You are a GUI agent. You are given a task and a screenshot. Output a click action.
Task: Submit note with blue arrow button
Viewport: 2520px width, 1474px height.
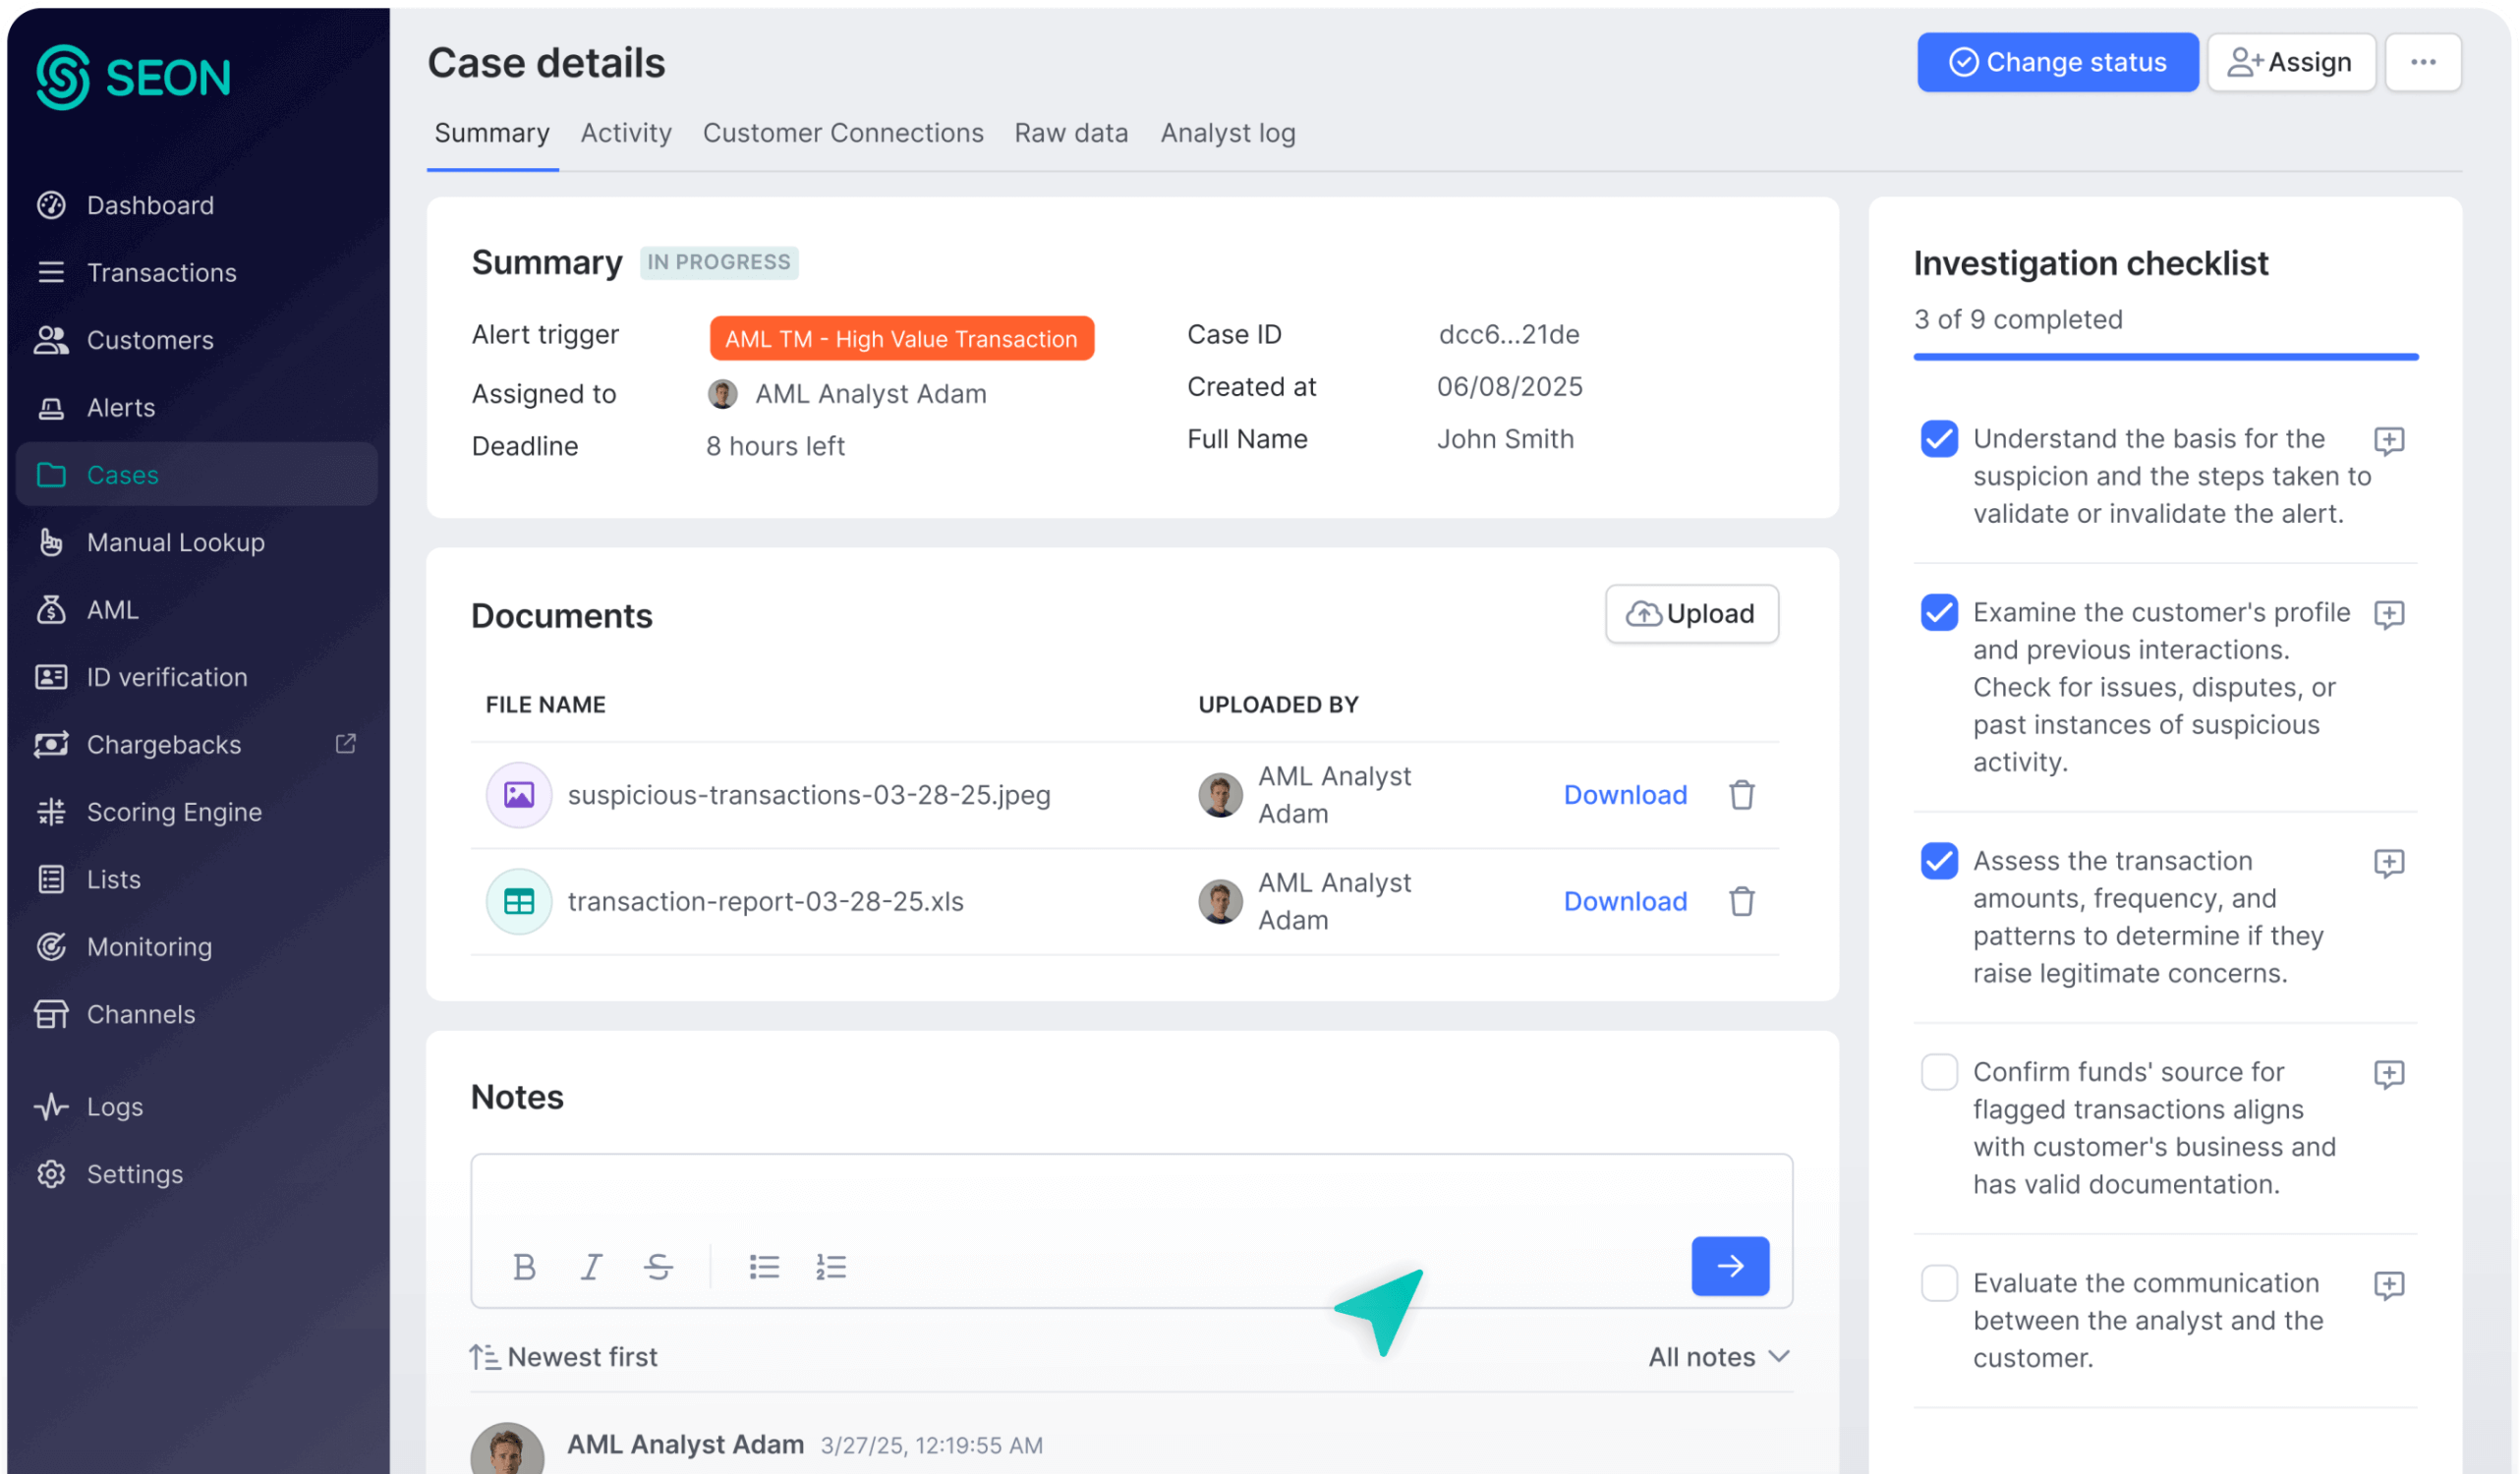pos(1730,1266)
